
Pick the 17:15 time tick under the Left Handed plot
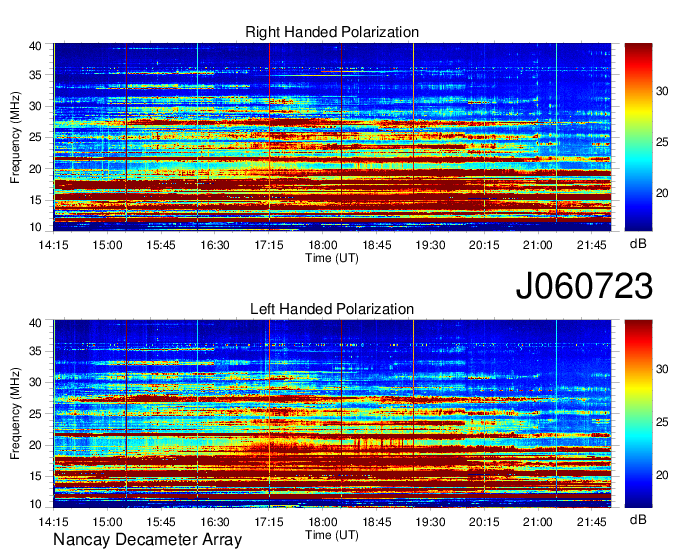(x=269, y=522)
